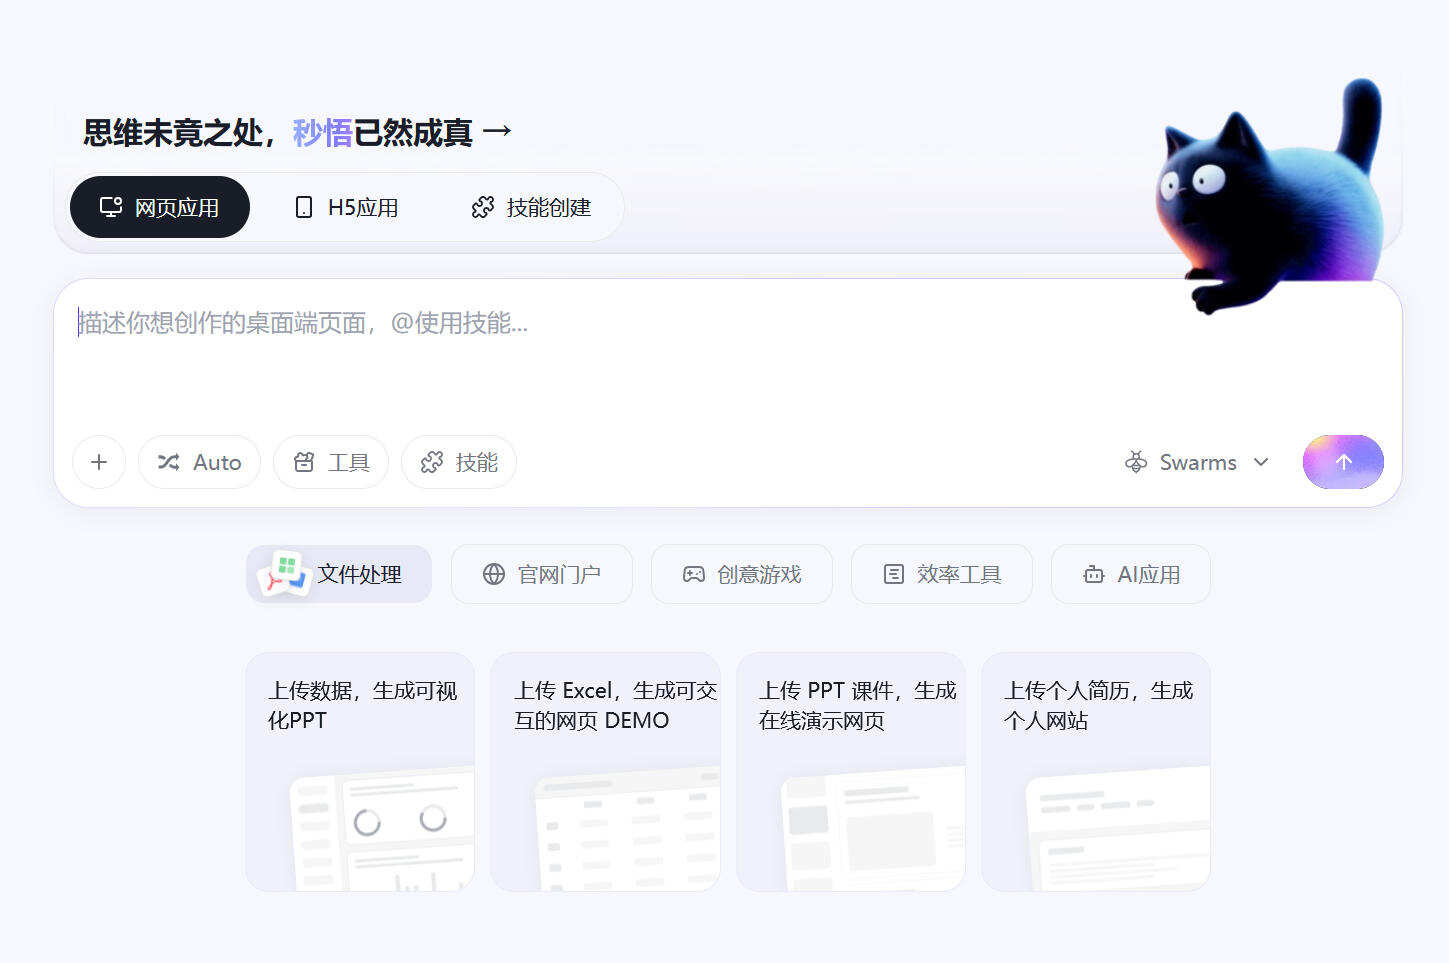The height and width of the screenshot is (963, 1449).
Task: Select the 官网门户 category chip
Action: pyautogui.click(x=541, y=574)
